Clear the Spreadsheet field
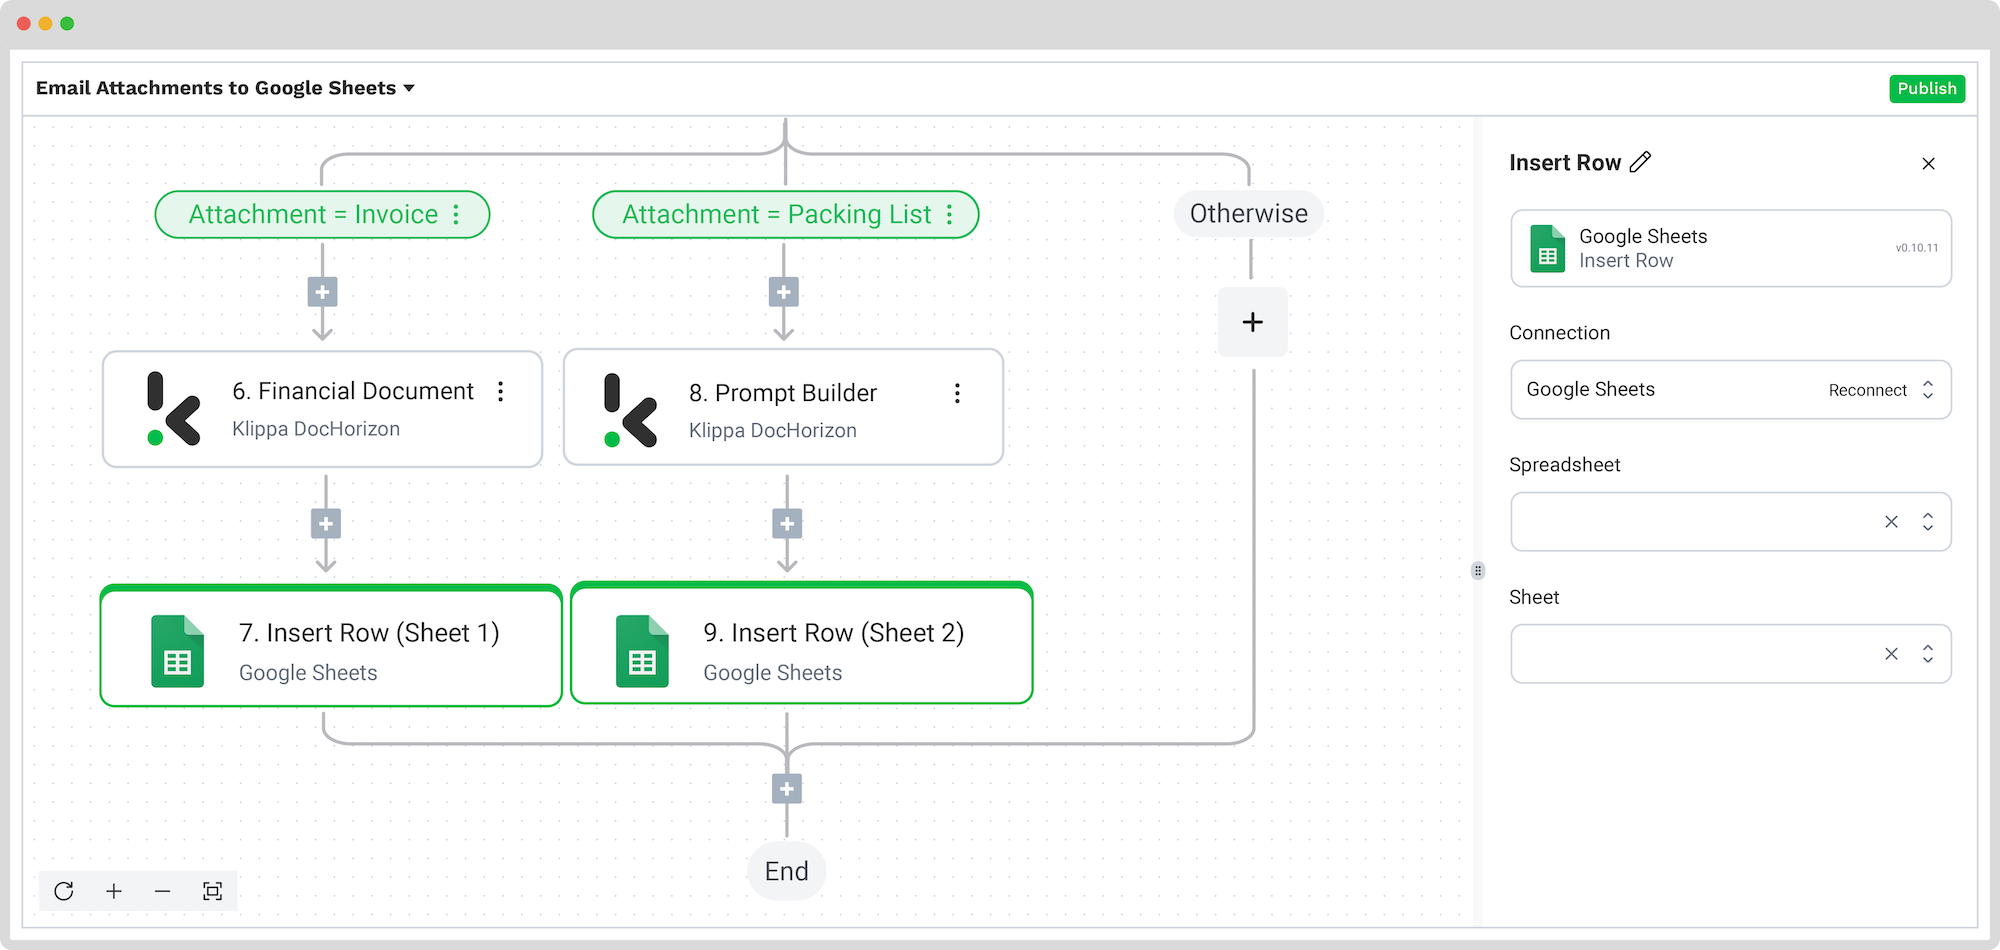The height and width of the screenshot is (950, 2000). [x=1891, y=522]
